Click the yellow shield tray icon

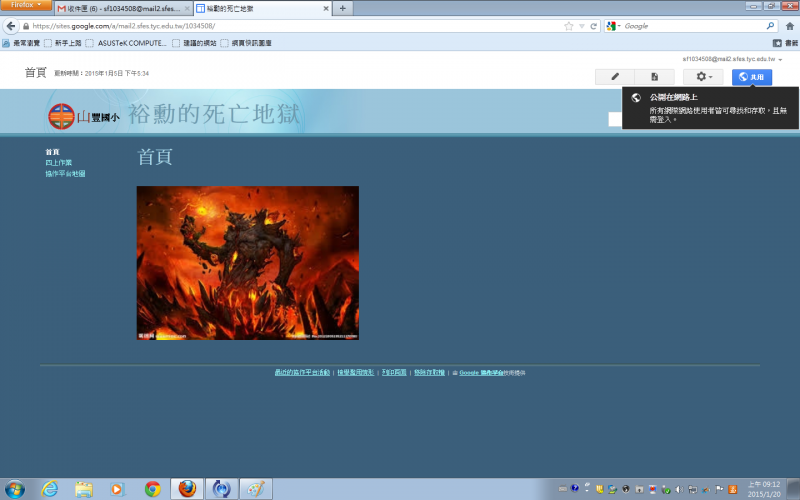tap(599, 489)
